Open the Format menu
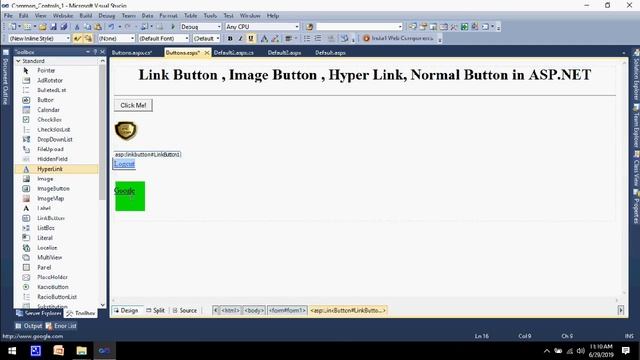This screenshot has height=360, width=640. click(168, 16)
